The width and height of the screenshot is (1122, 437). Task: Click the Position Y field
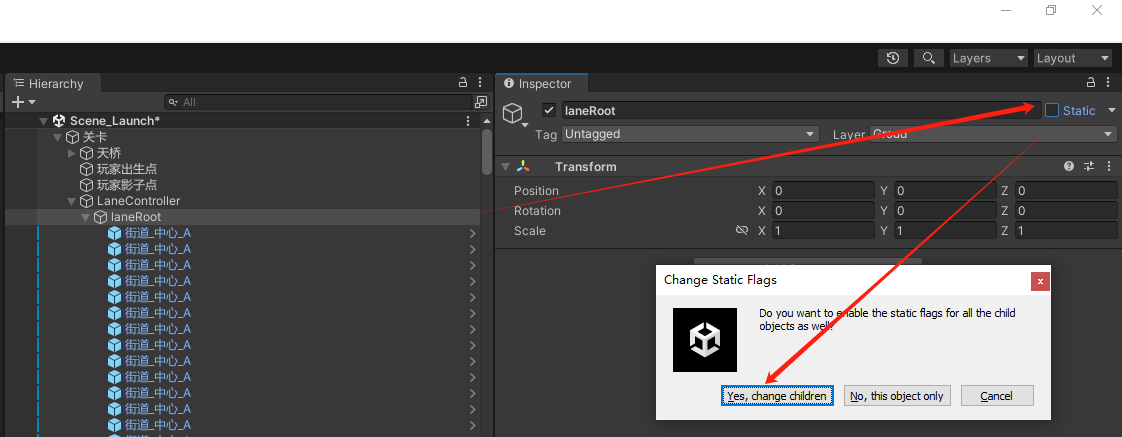[x=945, y=190]
